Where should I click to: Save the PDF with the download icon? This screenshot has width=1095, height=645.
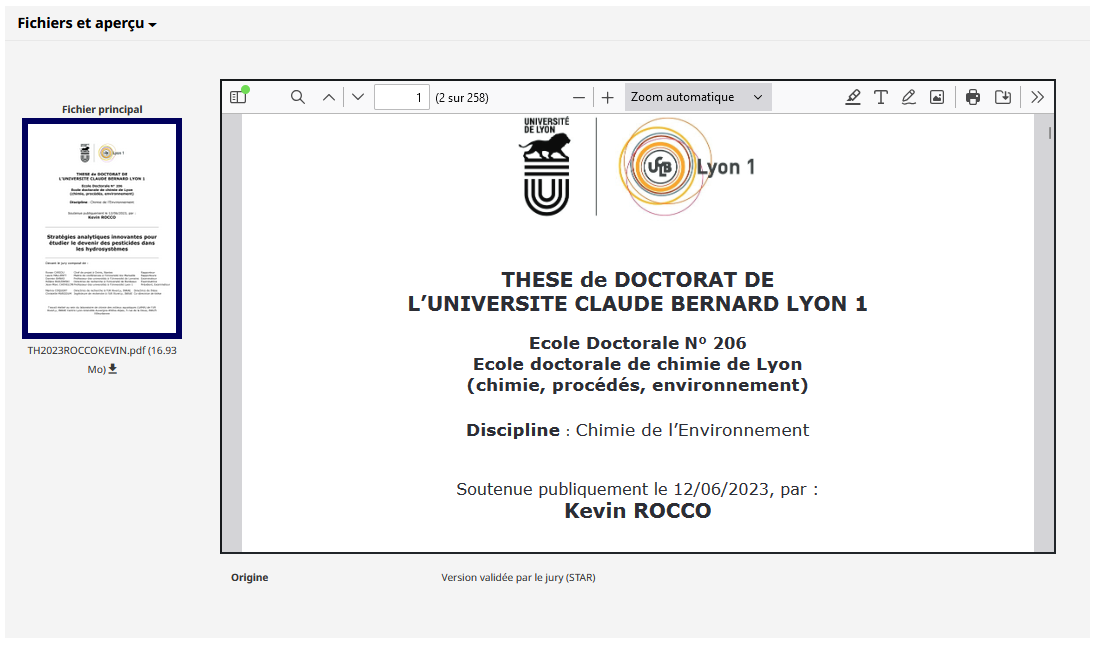click(x=1003, y=97)
